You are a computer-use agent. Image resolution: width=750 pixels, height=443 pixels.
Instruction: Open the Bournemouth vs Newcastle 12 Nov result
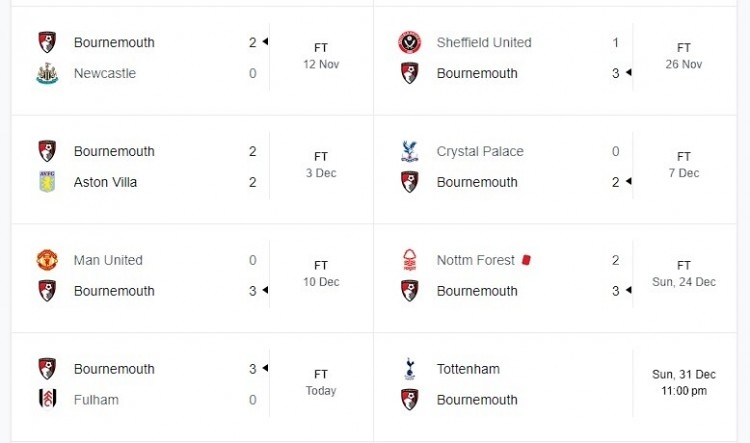(192, 60)
